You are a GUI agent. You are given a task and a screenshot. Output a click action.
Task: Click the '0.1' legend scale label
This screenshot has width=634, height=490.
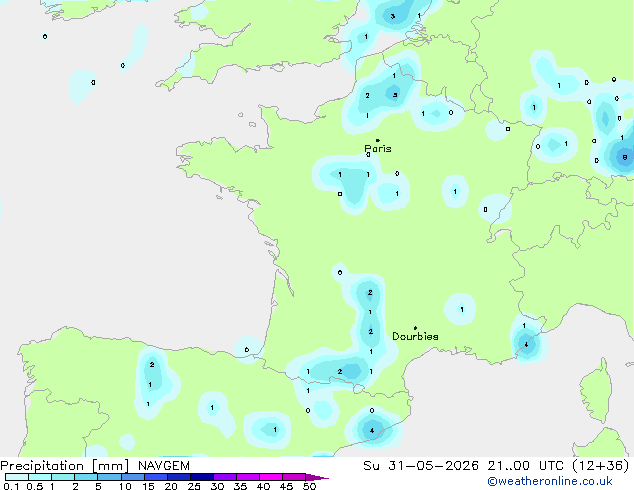click(11, 486)
